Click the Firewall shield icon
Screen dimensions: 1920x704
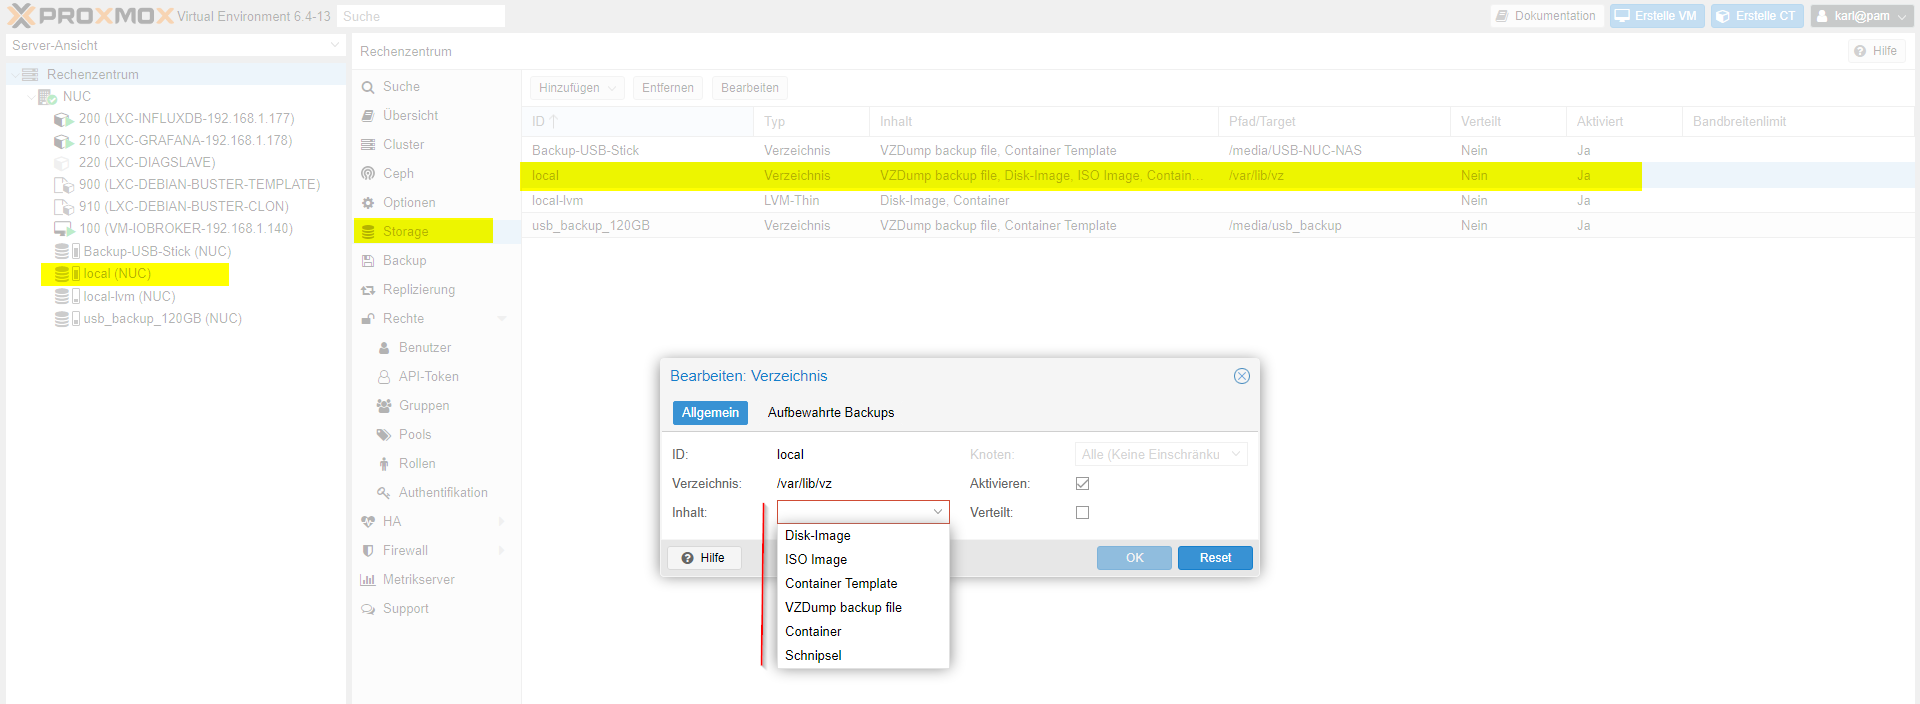[368, 551]
